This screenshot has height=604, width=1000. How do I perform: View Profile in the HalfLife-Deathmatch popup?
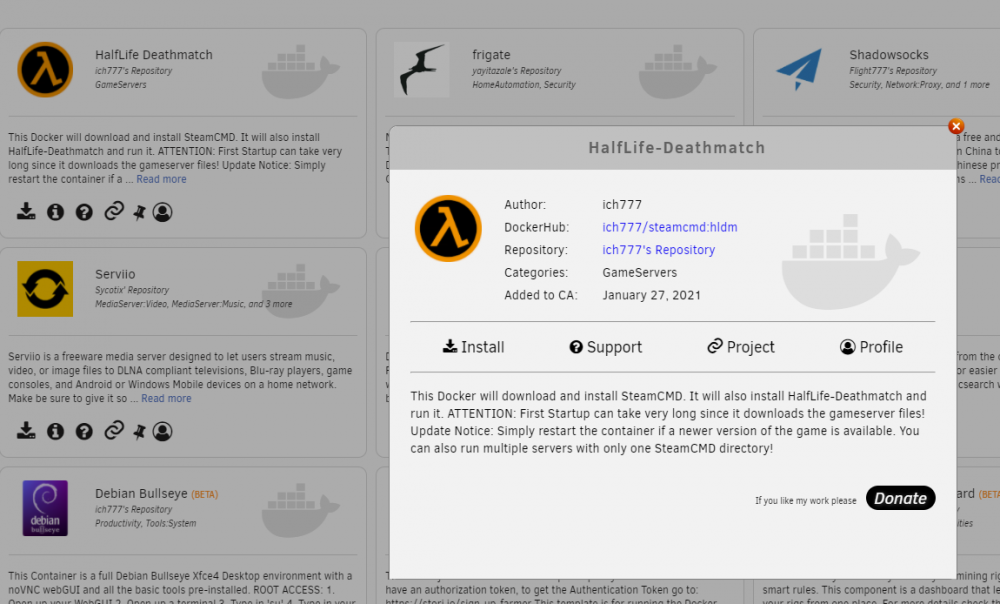click(x=871, y=347)
